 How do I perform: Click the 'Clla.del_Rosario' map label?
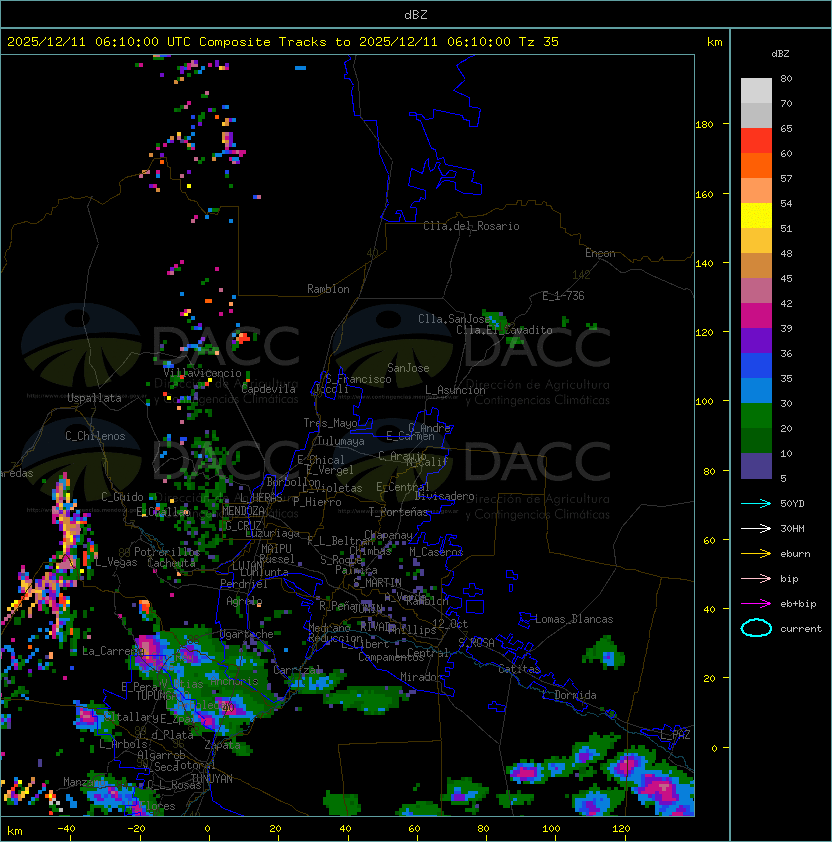pos(471,226)
